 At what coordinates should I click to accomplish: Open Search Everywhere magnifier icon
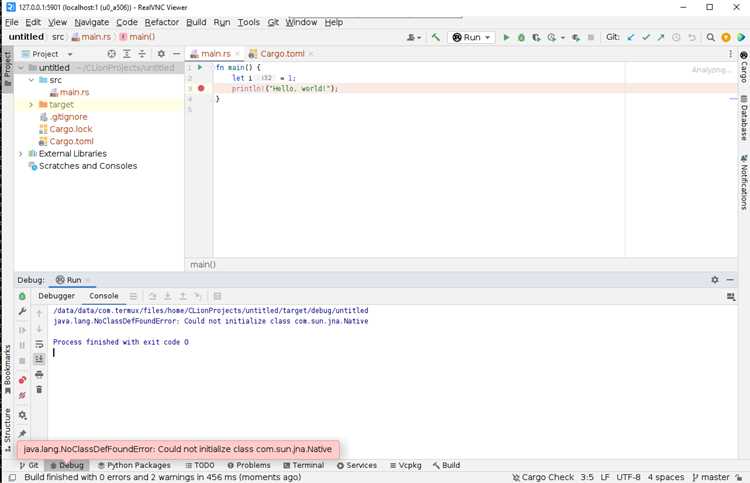[711, 37]
